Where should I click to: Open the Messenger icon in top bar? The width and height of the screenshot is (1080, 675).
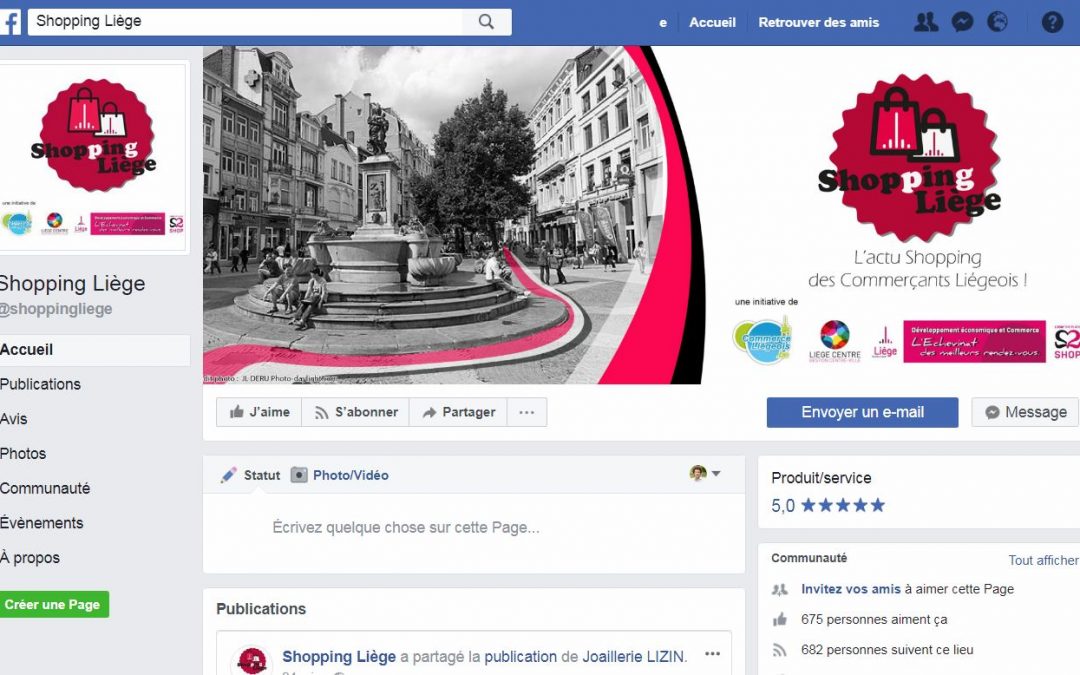pos(962,22)
